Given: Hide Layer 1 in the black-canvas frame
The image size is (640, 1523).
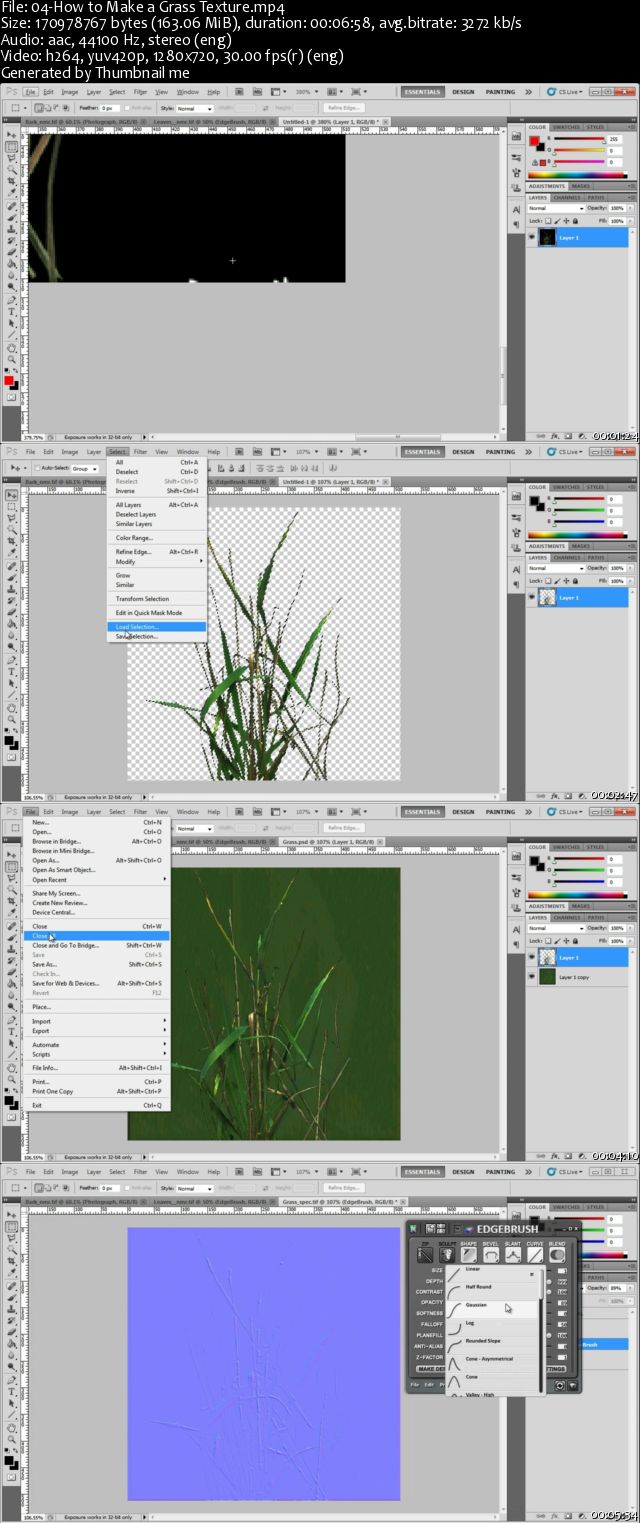Looking at the screenshot, I should point(532,238).
